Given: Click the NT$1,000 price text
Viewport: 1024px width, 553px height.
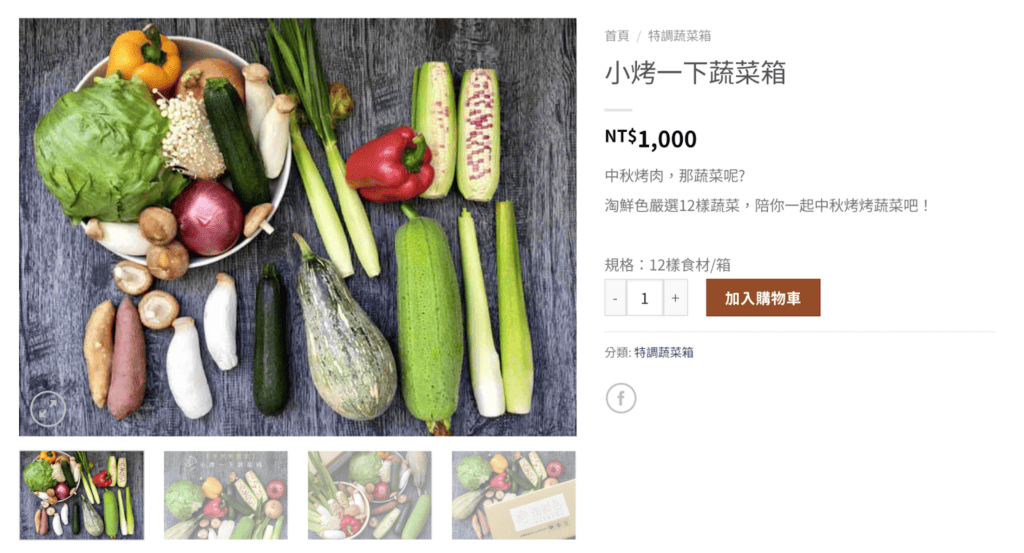Looking at the screenshot, I should tap(650, 138).
